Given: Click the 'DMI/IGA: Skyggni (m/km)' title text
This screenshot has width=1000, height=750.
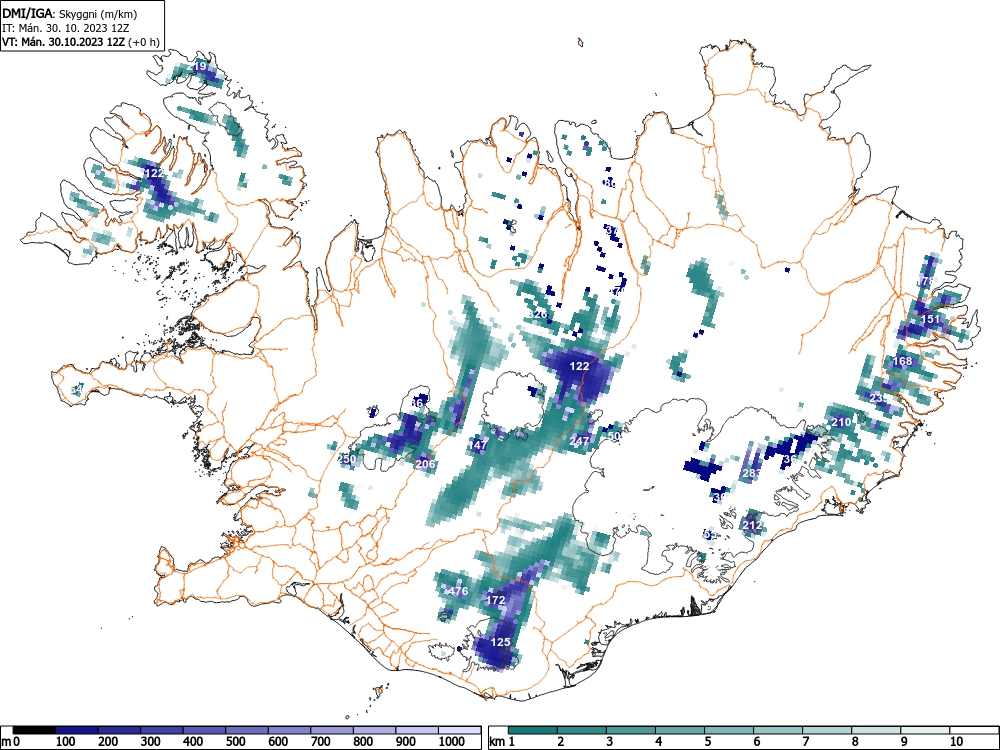Looking at the screenshot, I should [70, 13].
